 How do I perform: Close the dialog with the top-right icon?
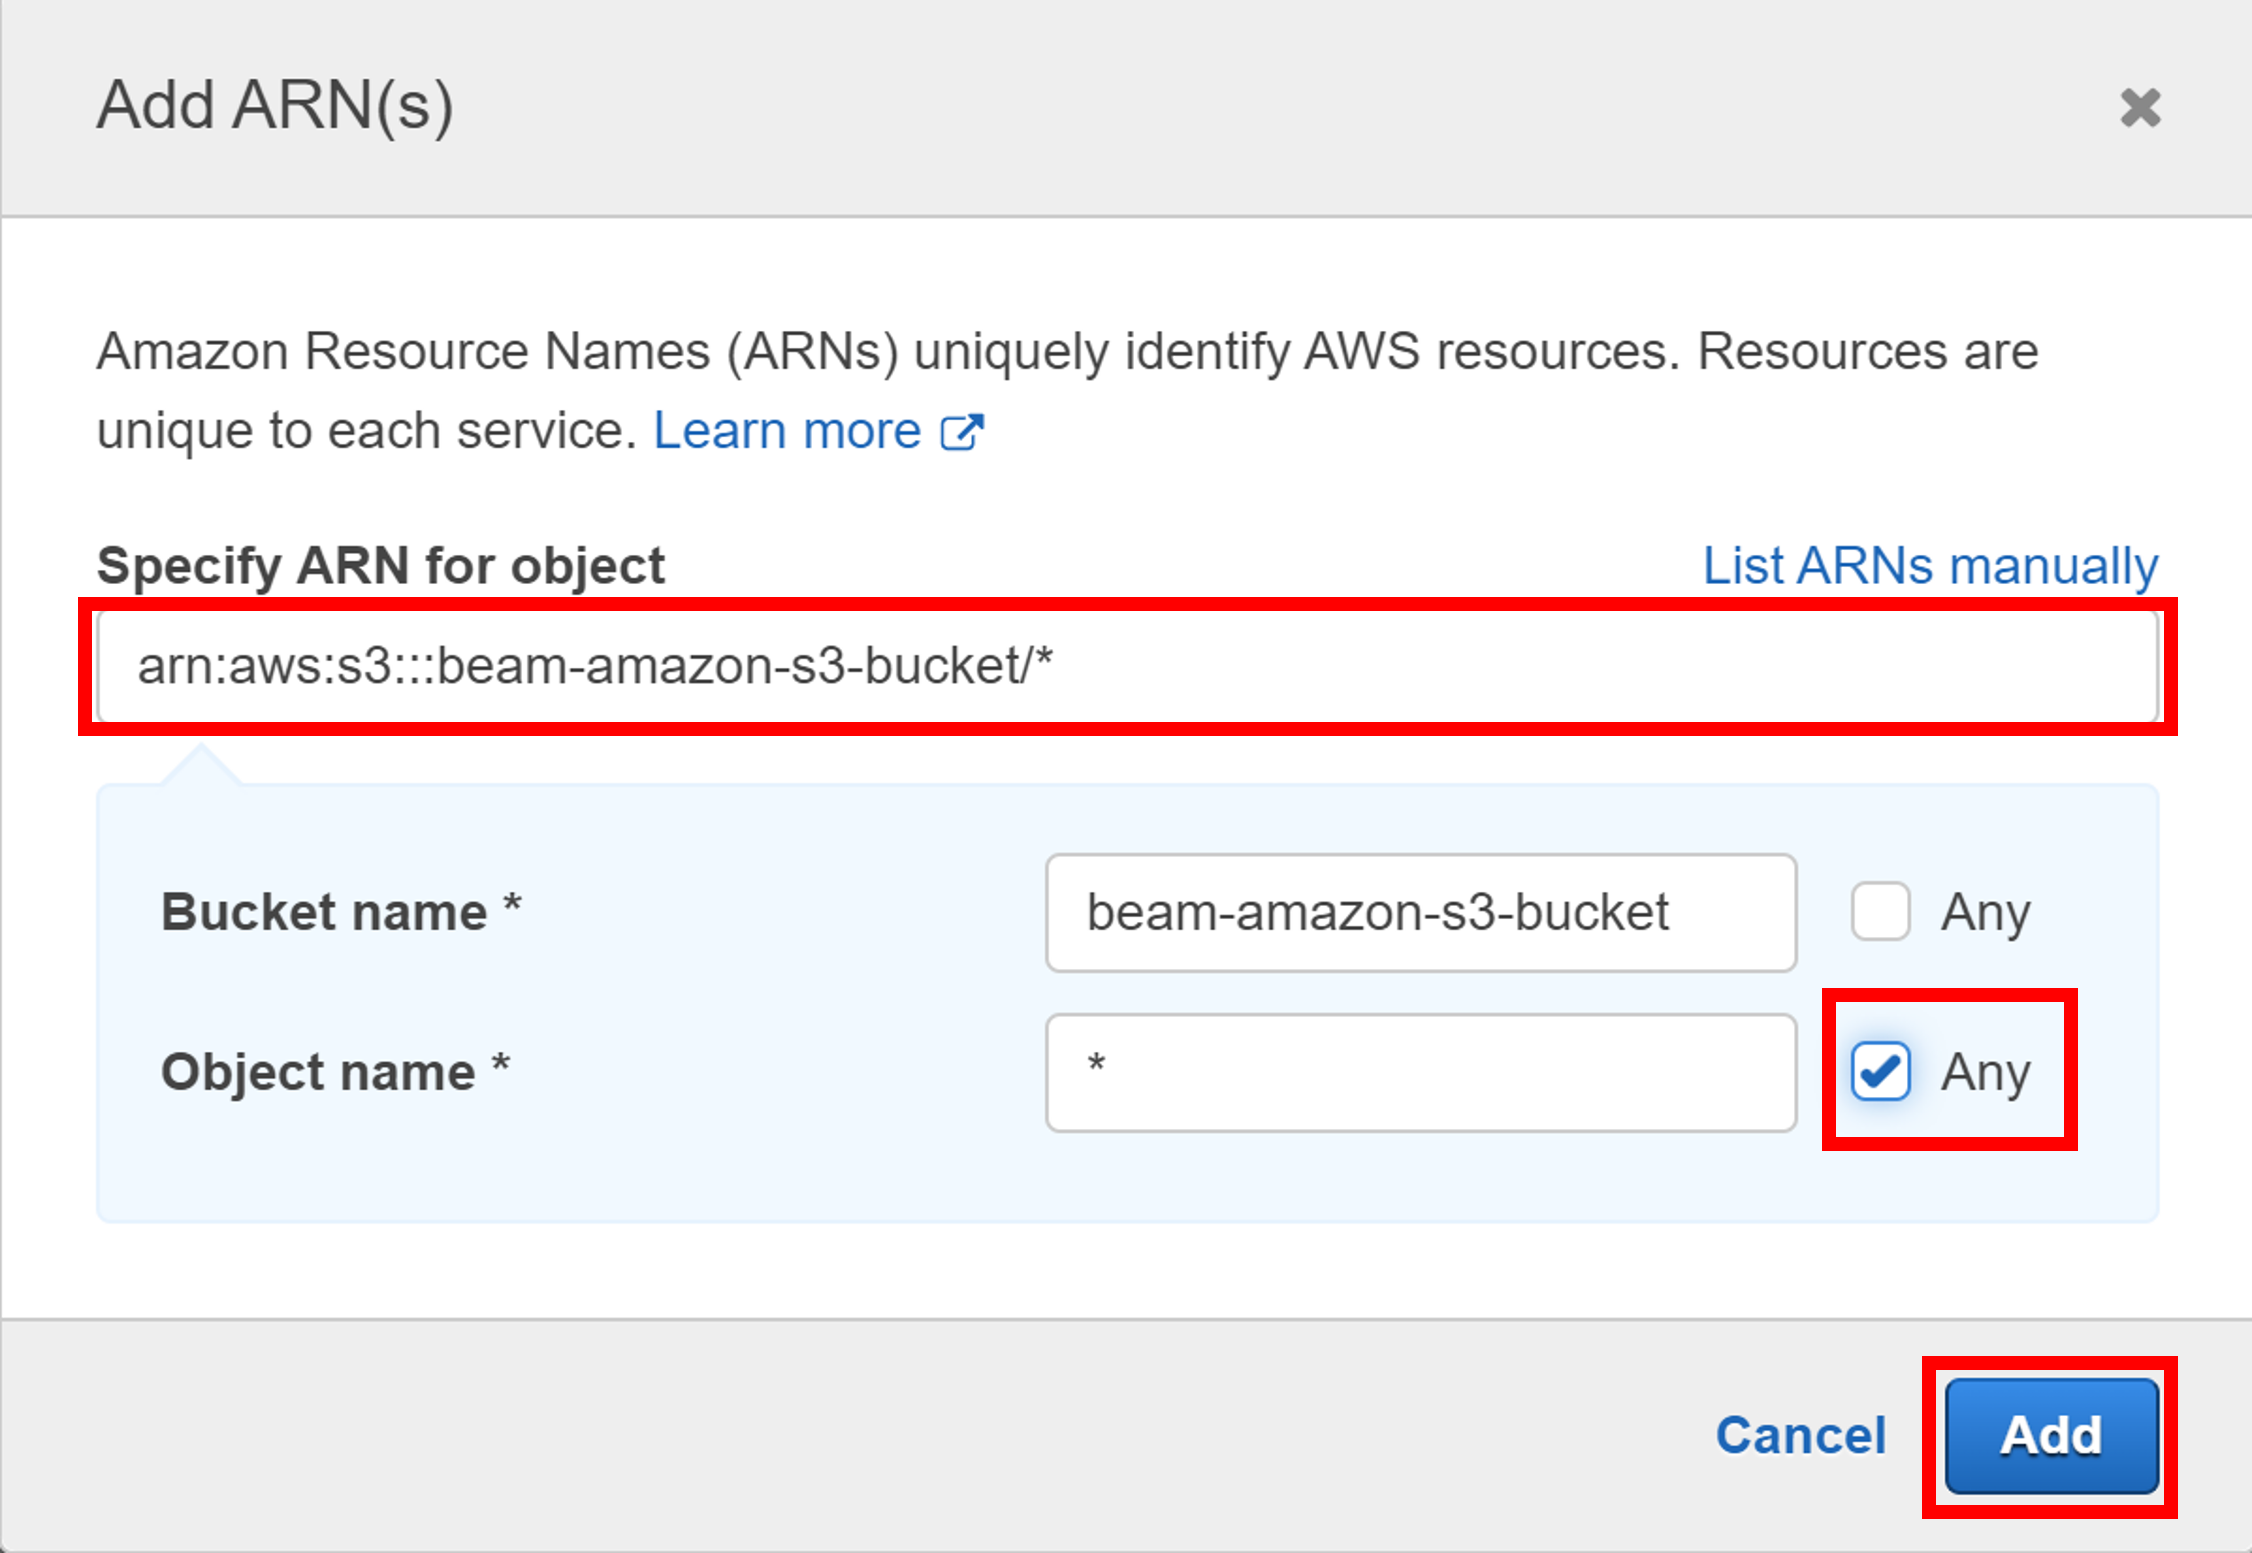click(x=2140, y=106)
